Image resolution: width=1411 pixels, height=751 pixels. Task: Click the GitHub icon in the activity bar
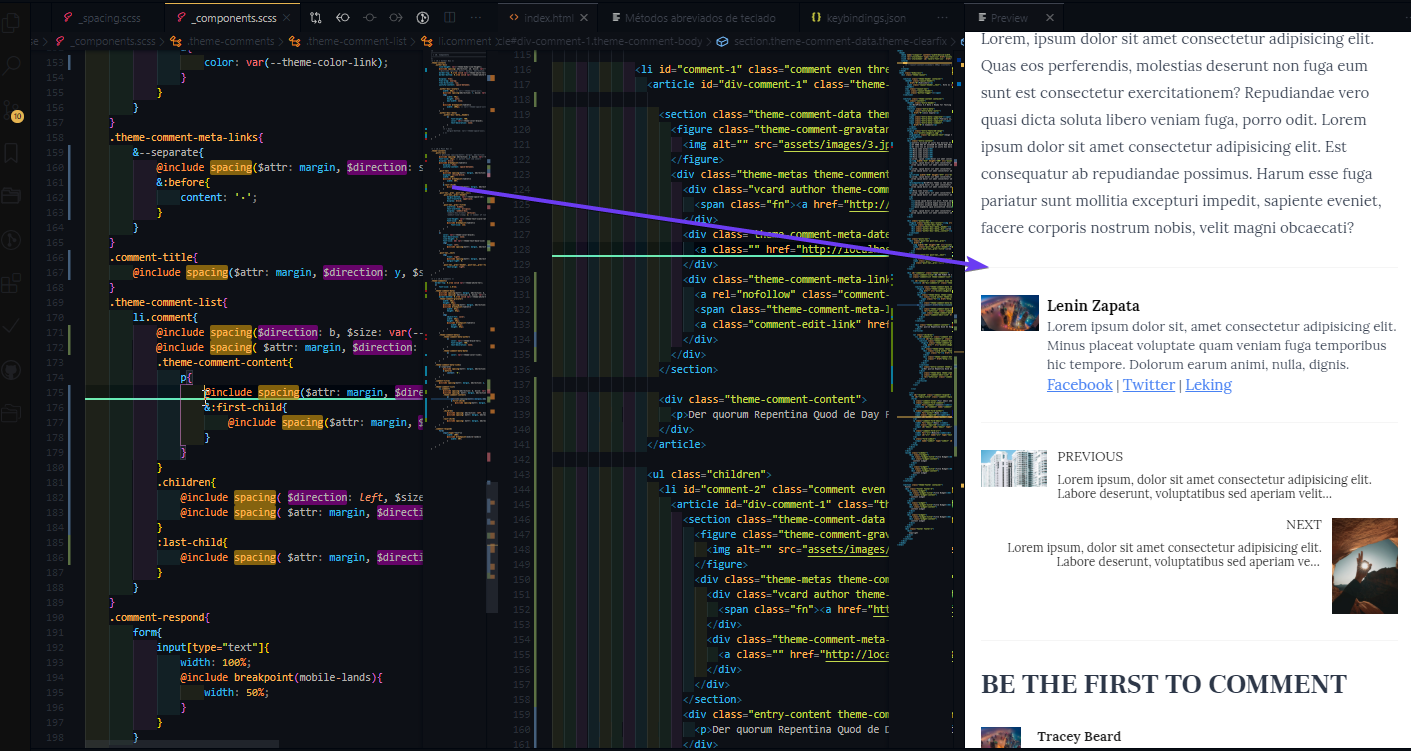pyautogui.click(x=13, y=370)
